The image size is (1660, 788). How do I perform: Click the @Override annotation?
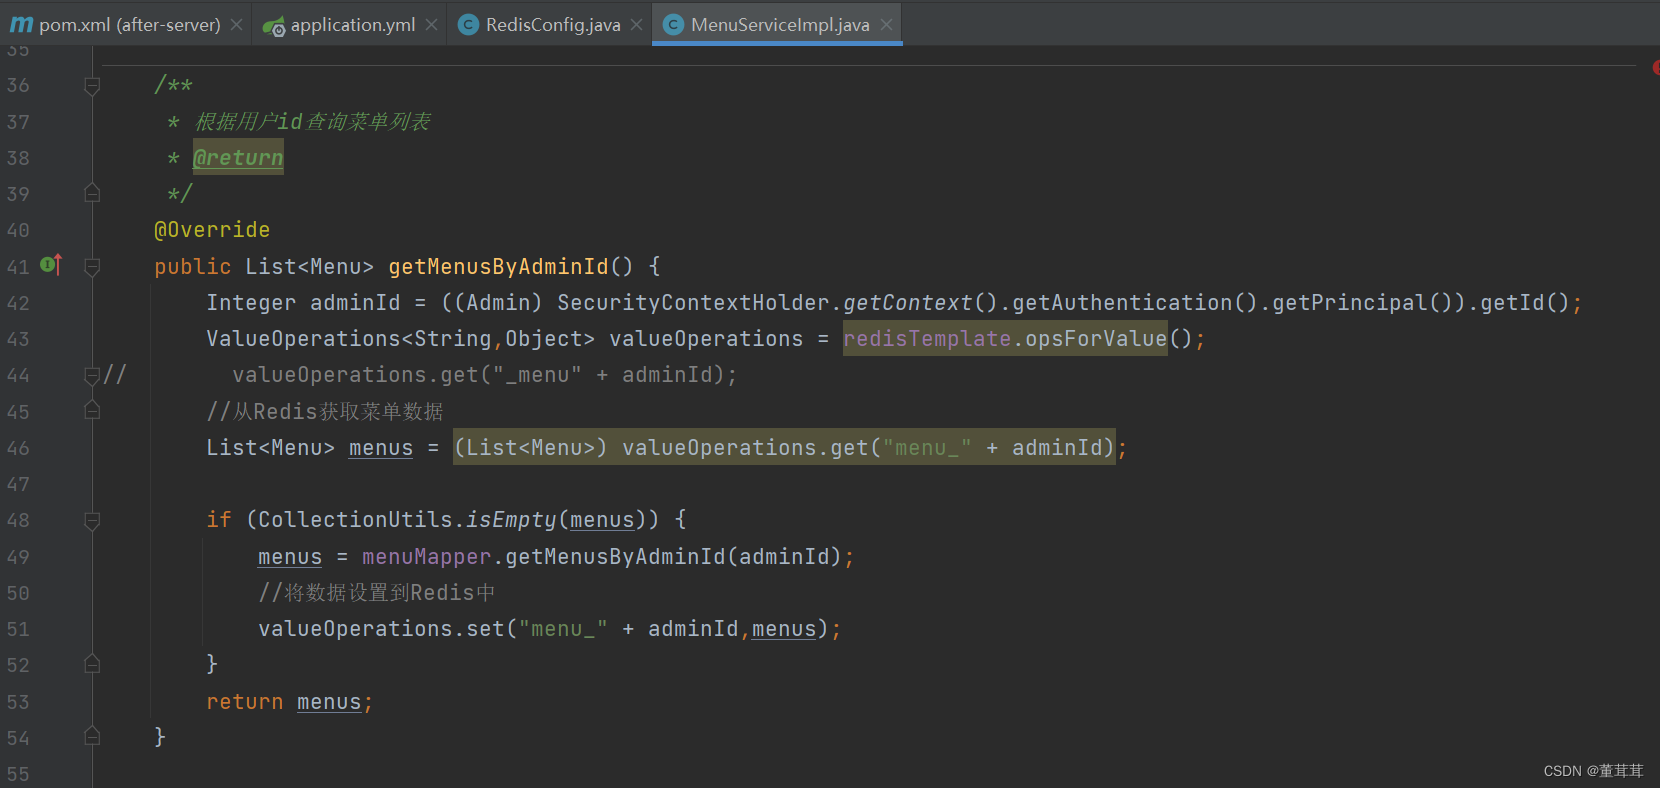point(212,230)
